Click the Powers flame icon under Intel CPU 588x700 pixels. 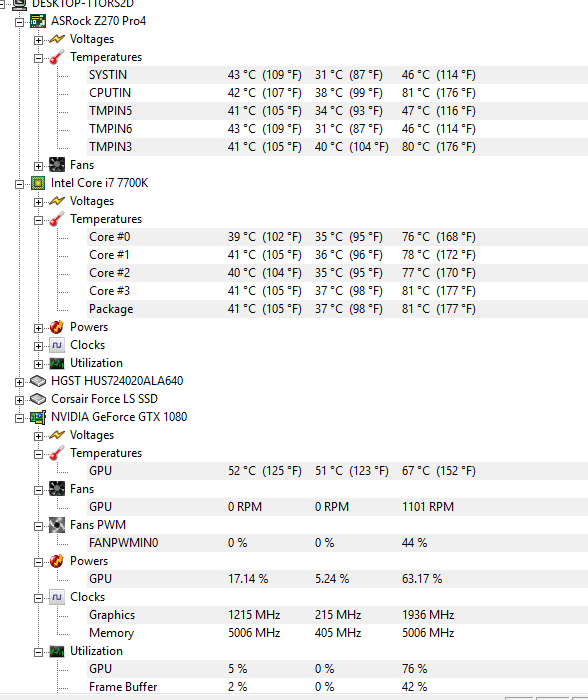click(x=57, y=327)
